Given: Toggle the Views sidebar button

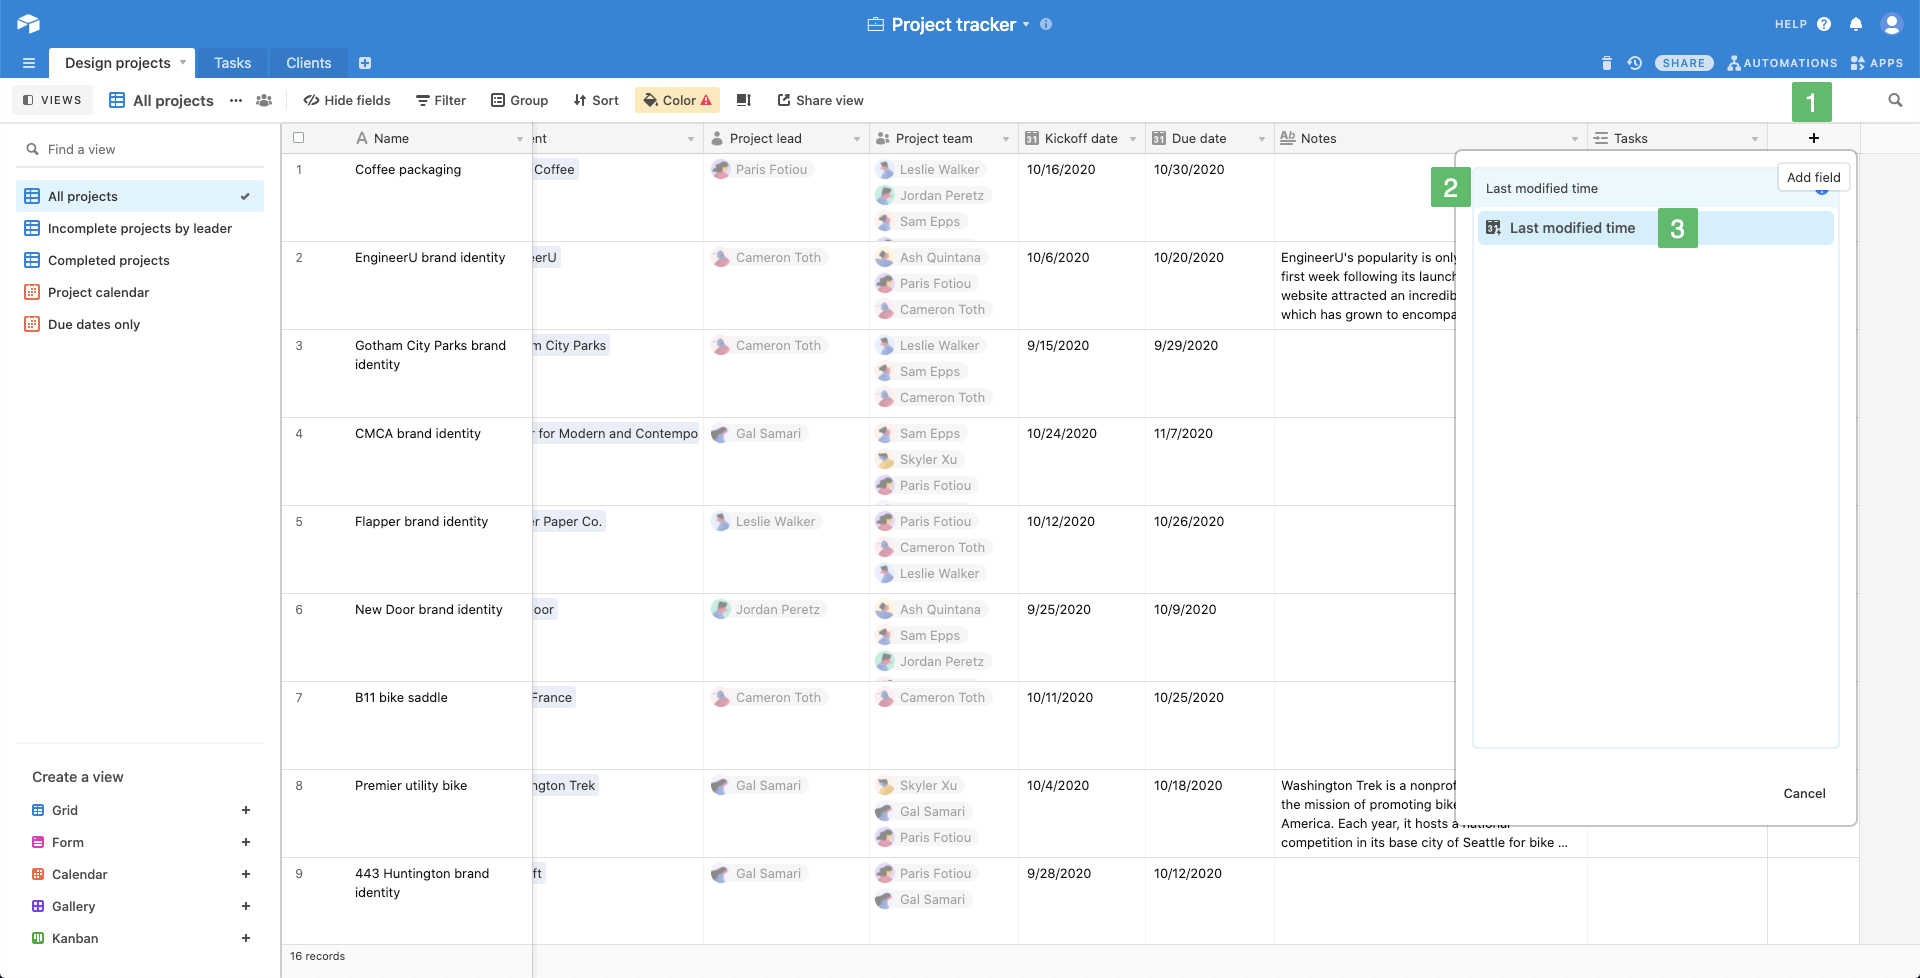Looking at the screenshot, I should (53, 100).
